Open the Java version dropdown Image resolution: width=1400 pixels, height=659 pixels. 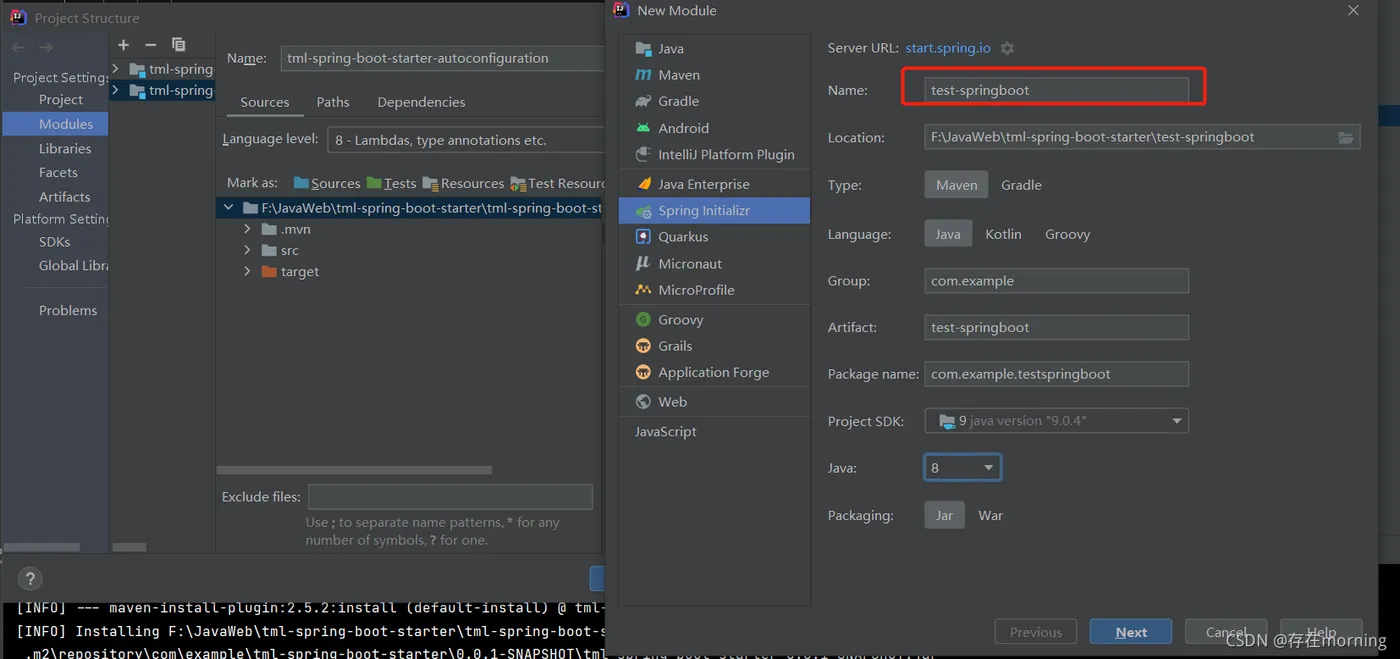click(962, 467)
